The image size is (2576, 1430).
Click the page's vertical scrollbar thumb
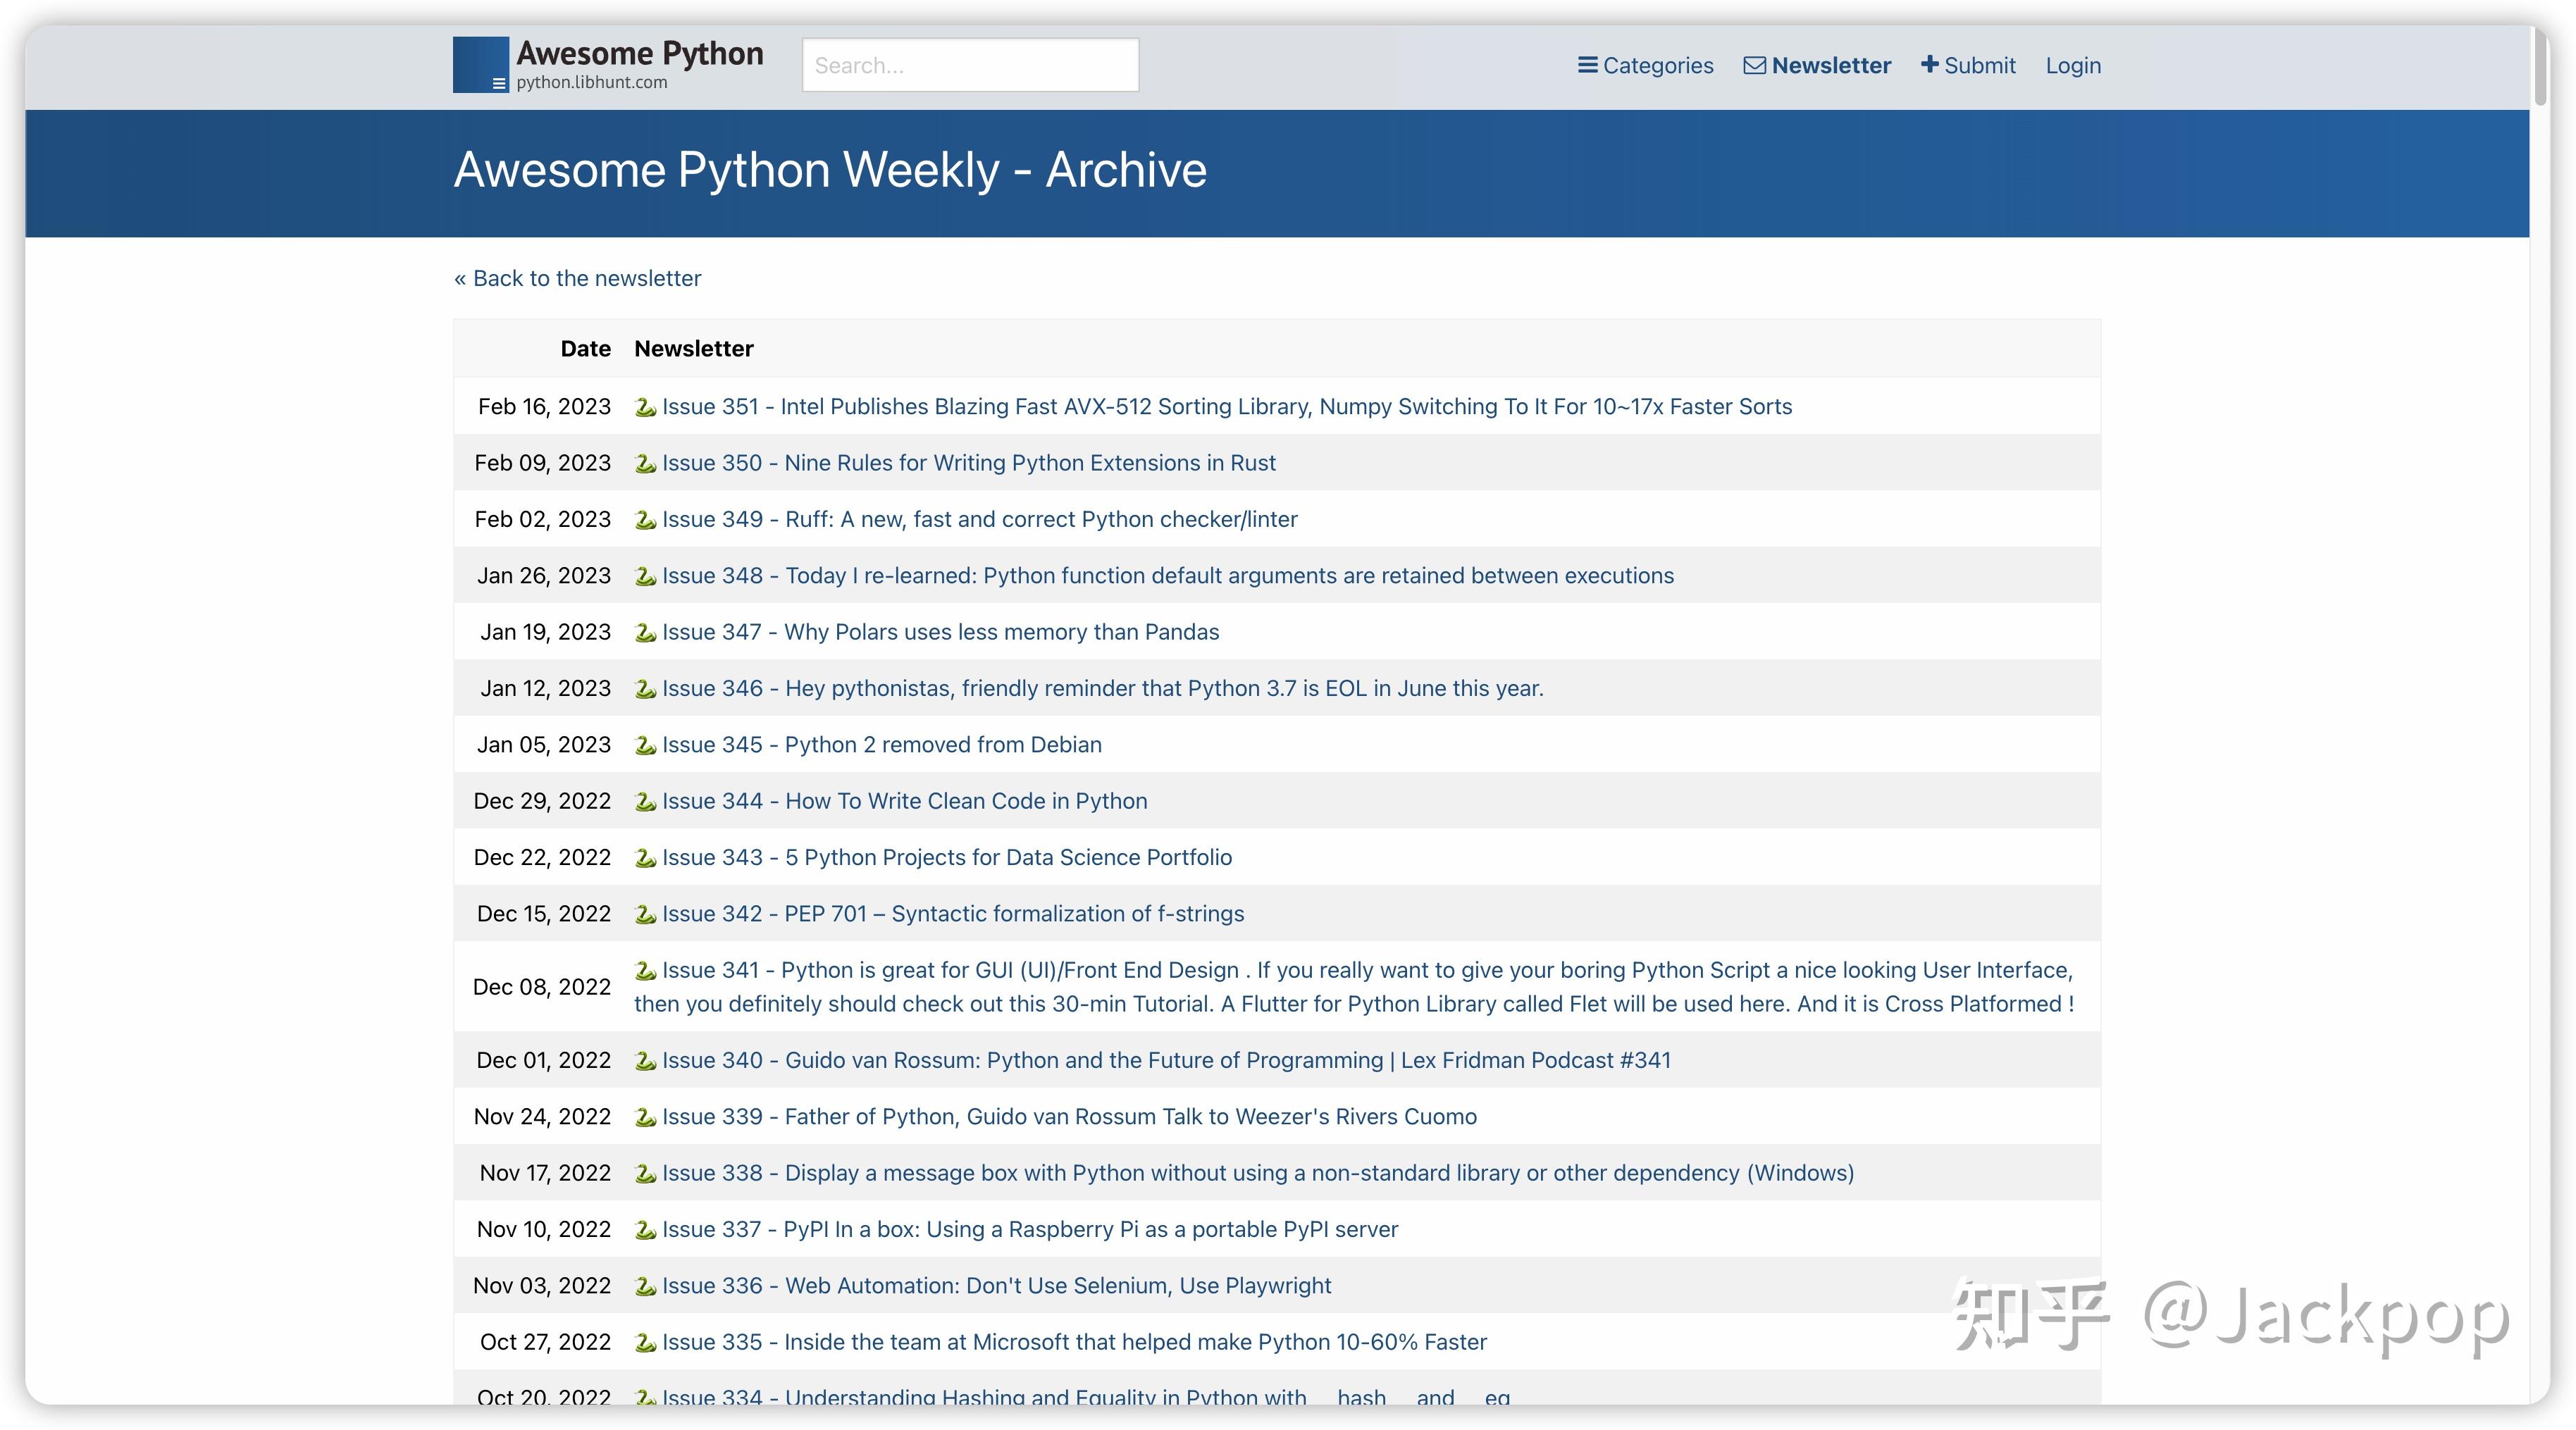click(2540, 65)
